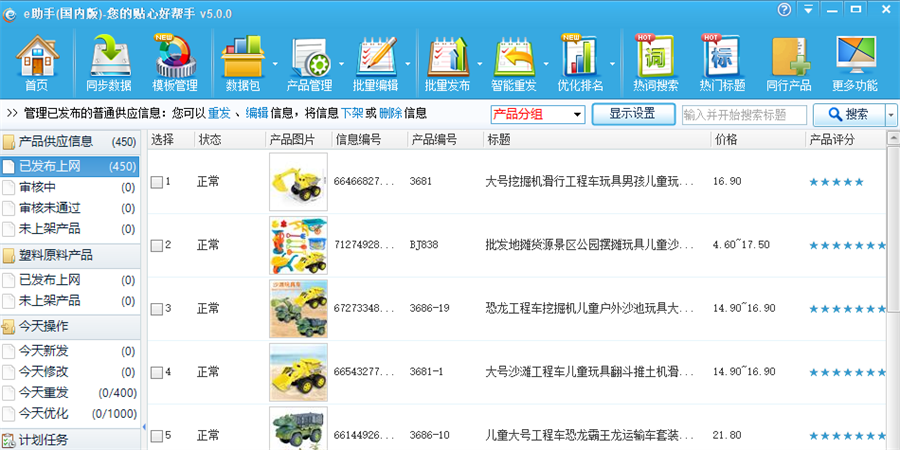Select 审核中 in left sidebar
Viewport: 900px width, 450px height.
(x=38, y=187)
